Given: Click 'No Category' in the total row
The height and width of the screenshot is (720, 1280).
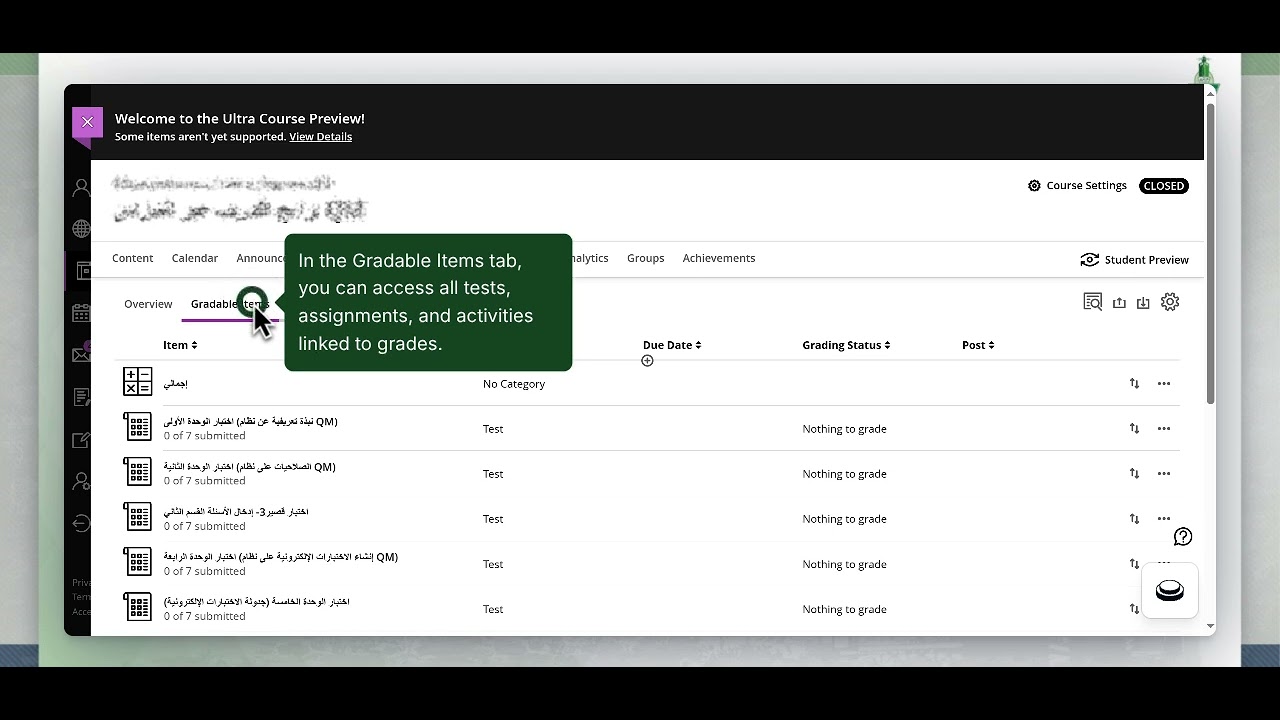Looking at the screenshot, I should click(x=514, y=384).
